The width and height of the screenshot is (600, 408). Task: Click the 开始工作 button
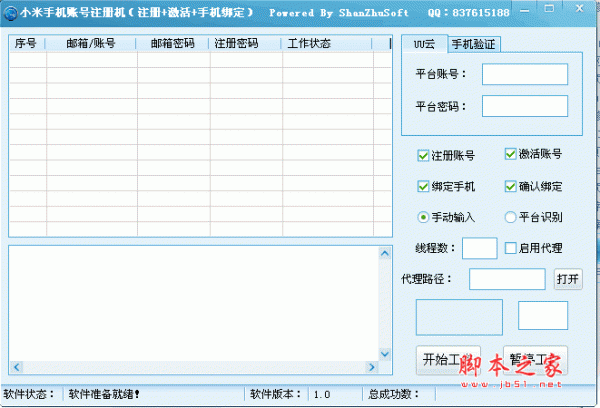448,360
